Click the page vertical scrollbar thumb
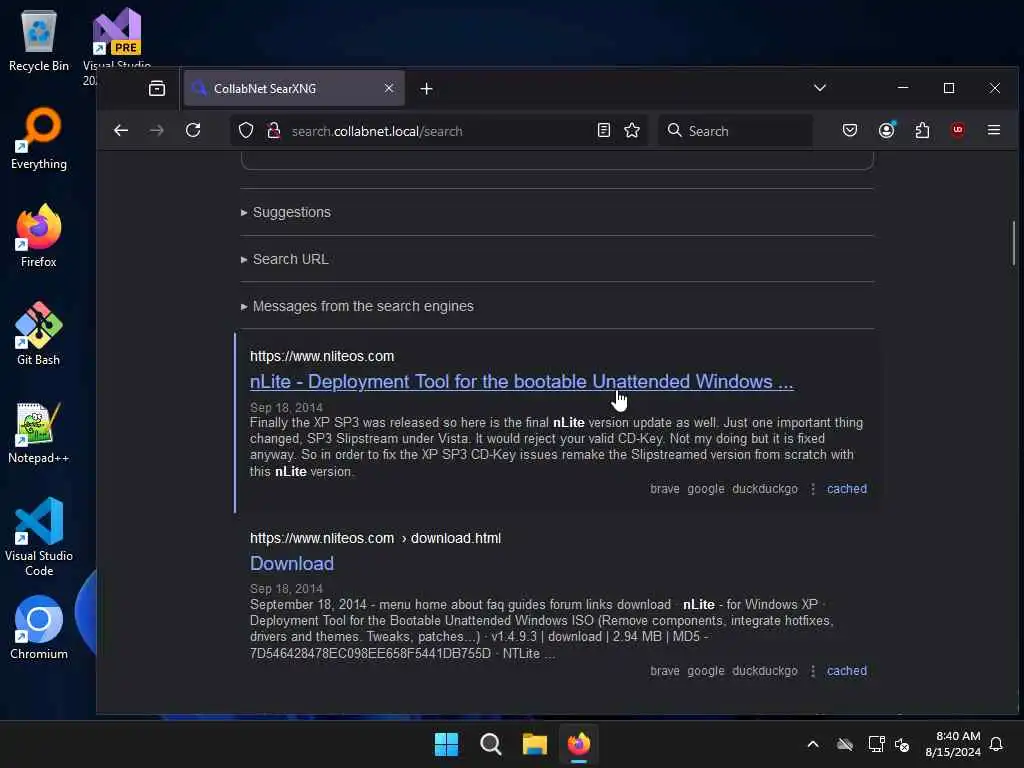The width and height of the screenshot is (1024, 768). [1014, 243]
